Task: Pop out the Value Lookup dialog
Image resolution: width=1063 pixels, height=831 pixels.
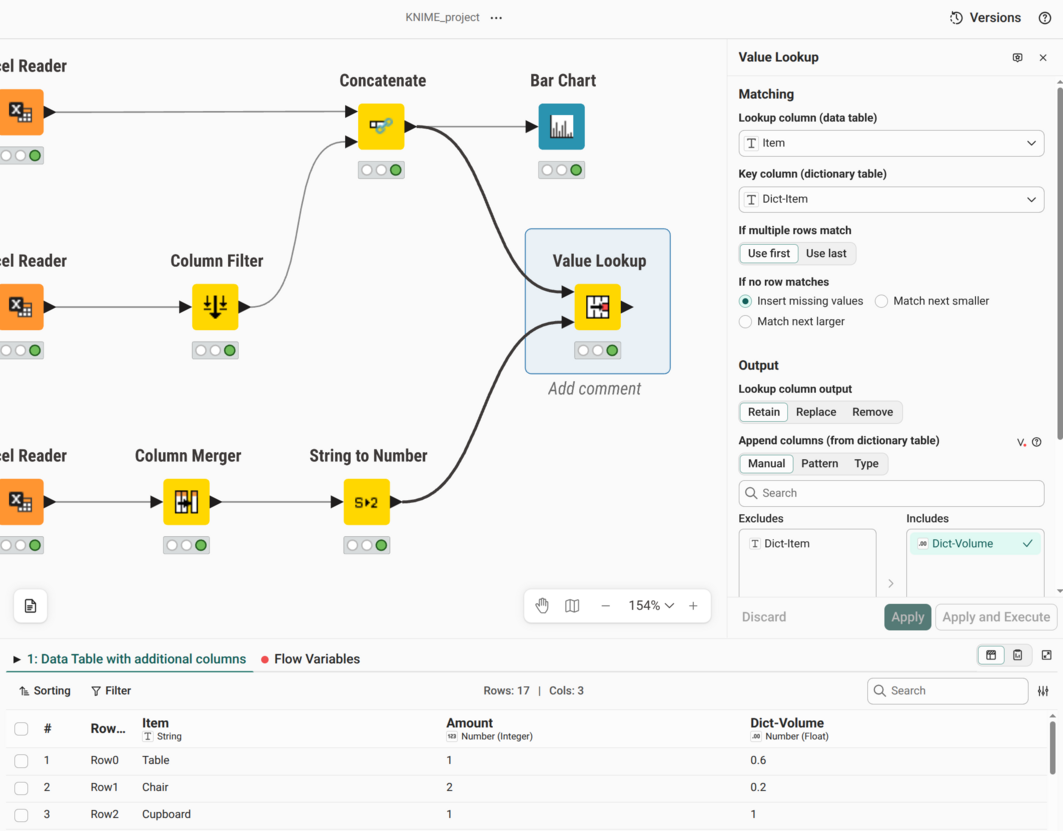Action: [1018, 58]
